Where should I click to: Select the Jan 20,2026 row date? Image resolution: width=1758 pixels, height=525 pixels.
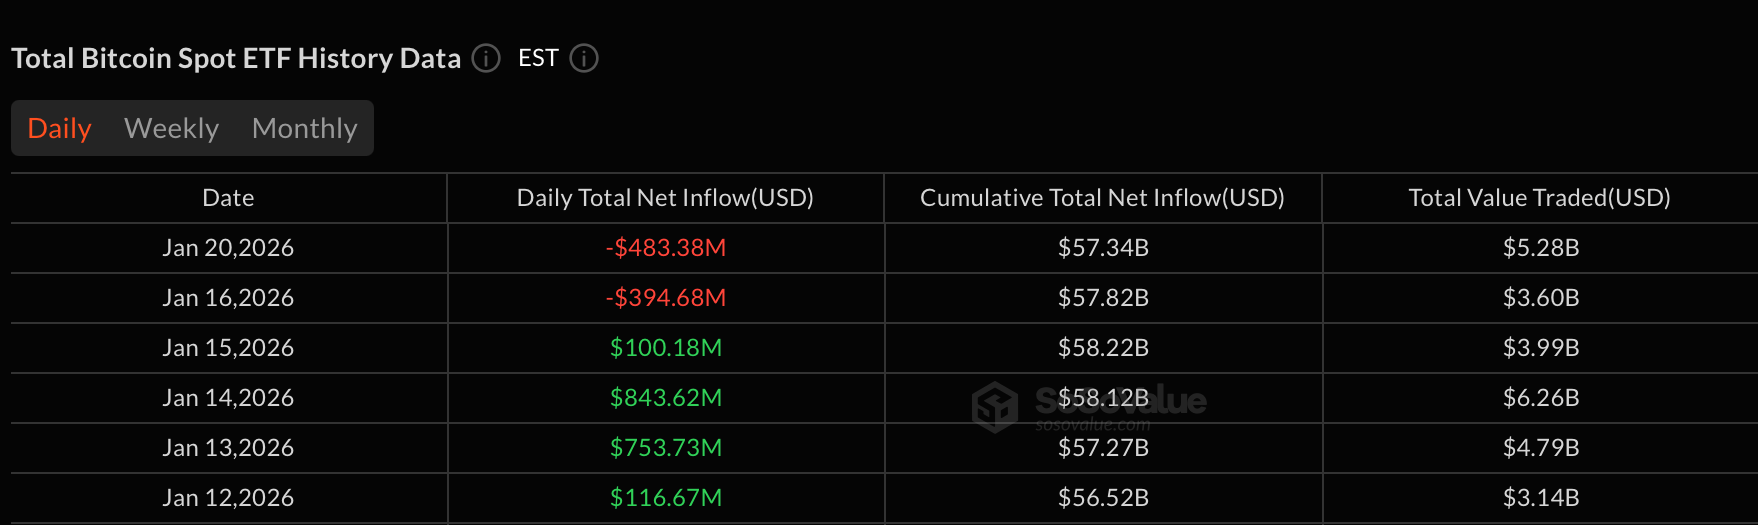[x=228, y=248]
